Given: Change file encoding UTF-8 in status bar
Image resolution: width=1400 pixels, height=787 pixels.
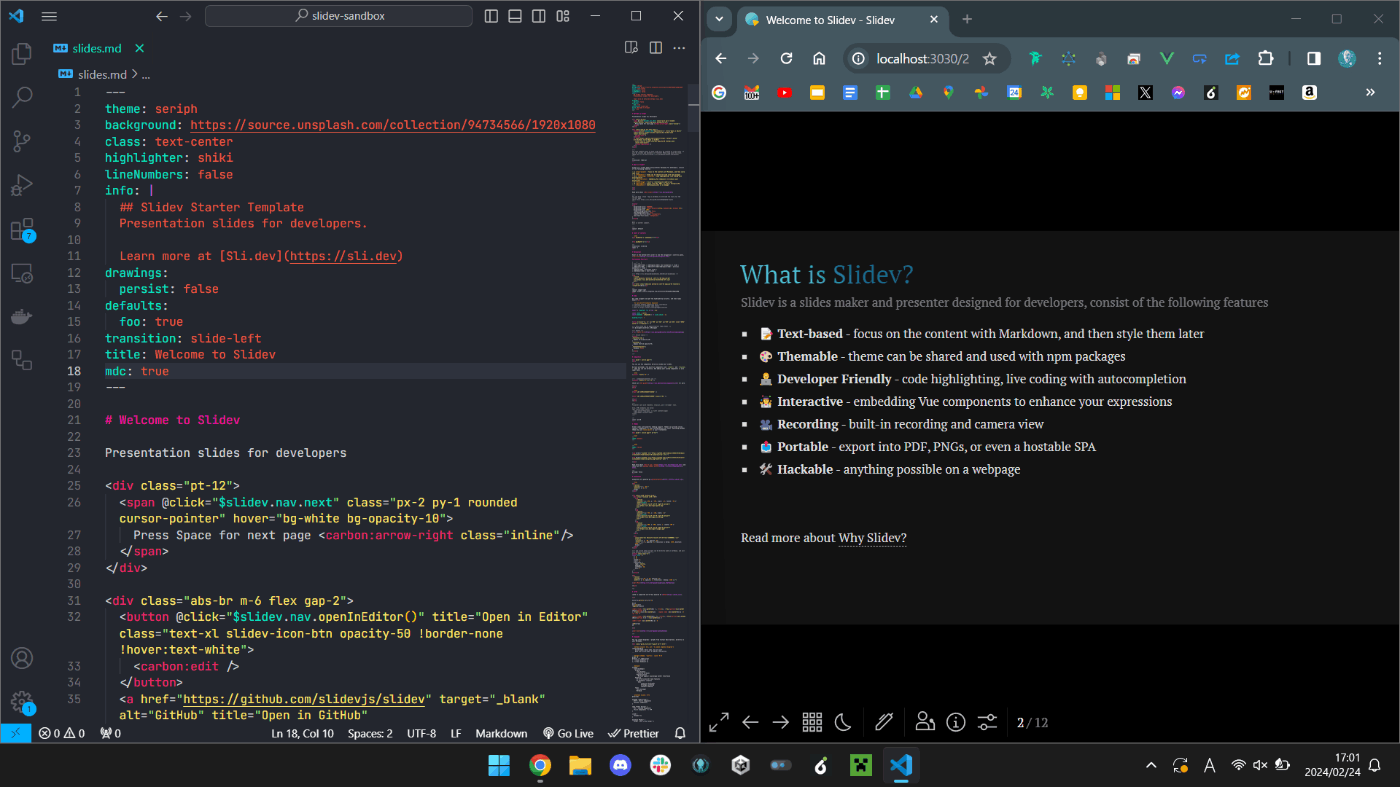Looking at the screenshot, I should pos(421,733).
